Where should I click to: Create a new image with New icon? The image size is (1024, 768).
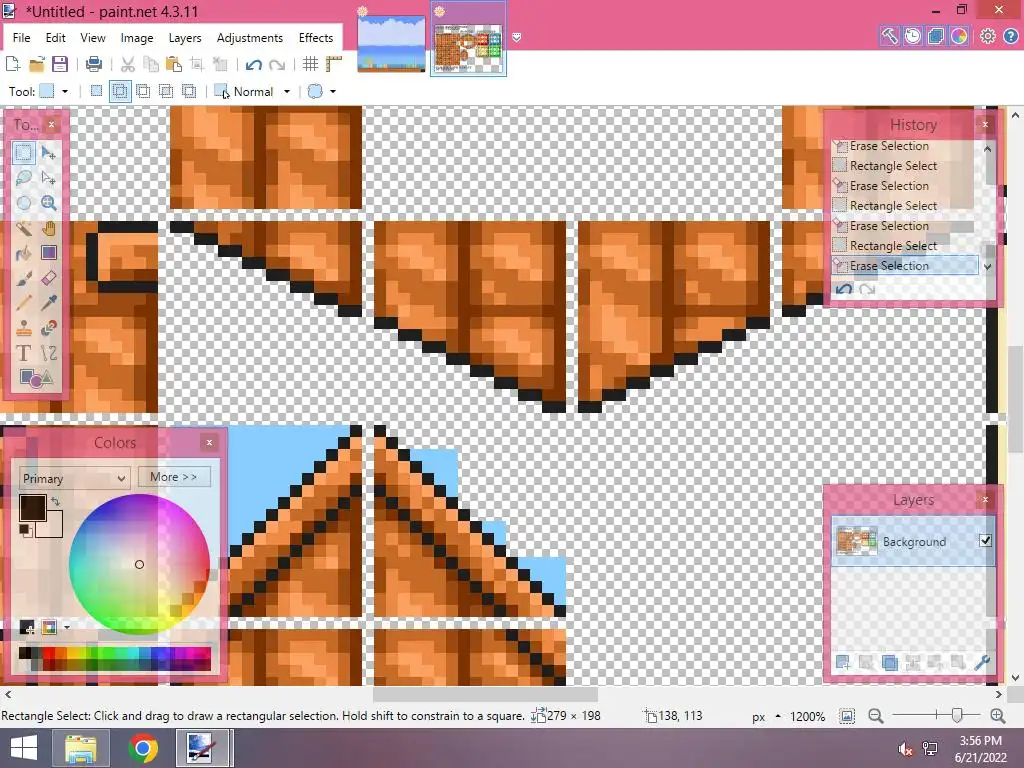(x=12, y=64)
